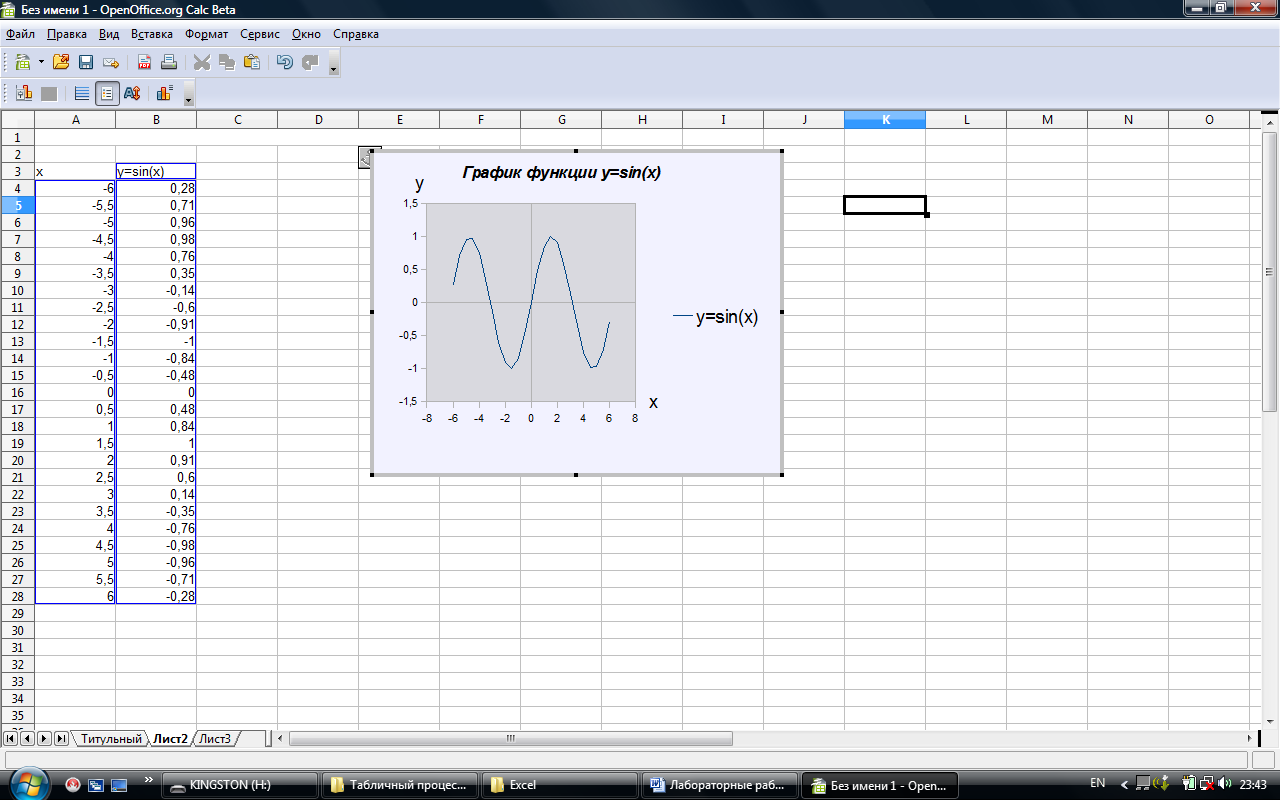Screen dimensions: 1280x800
Task: Select cell B3 containing y=sin(x)
Action: 156,171
